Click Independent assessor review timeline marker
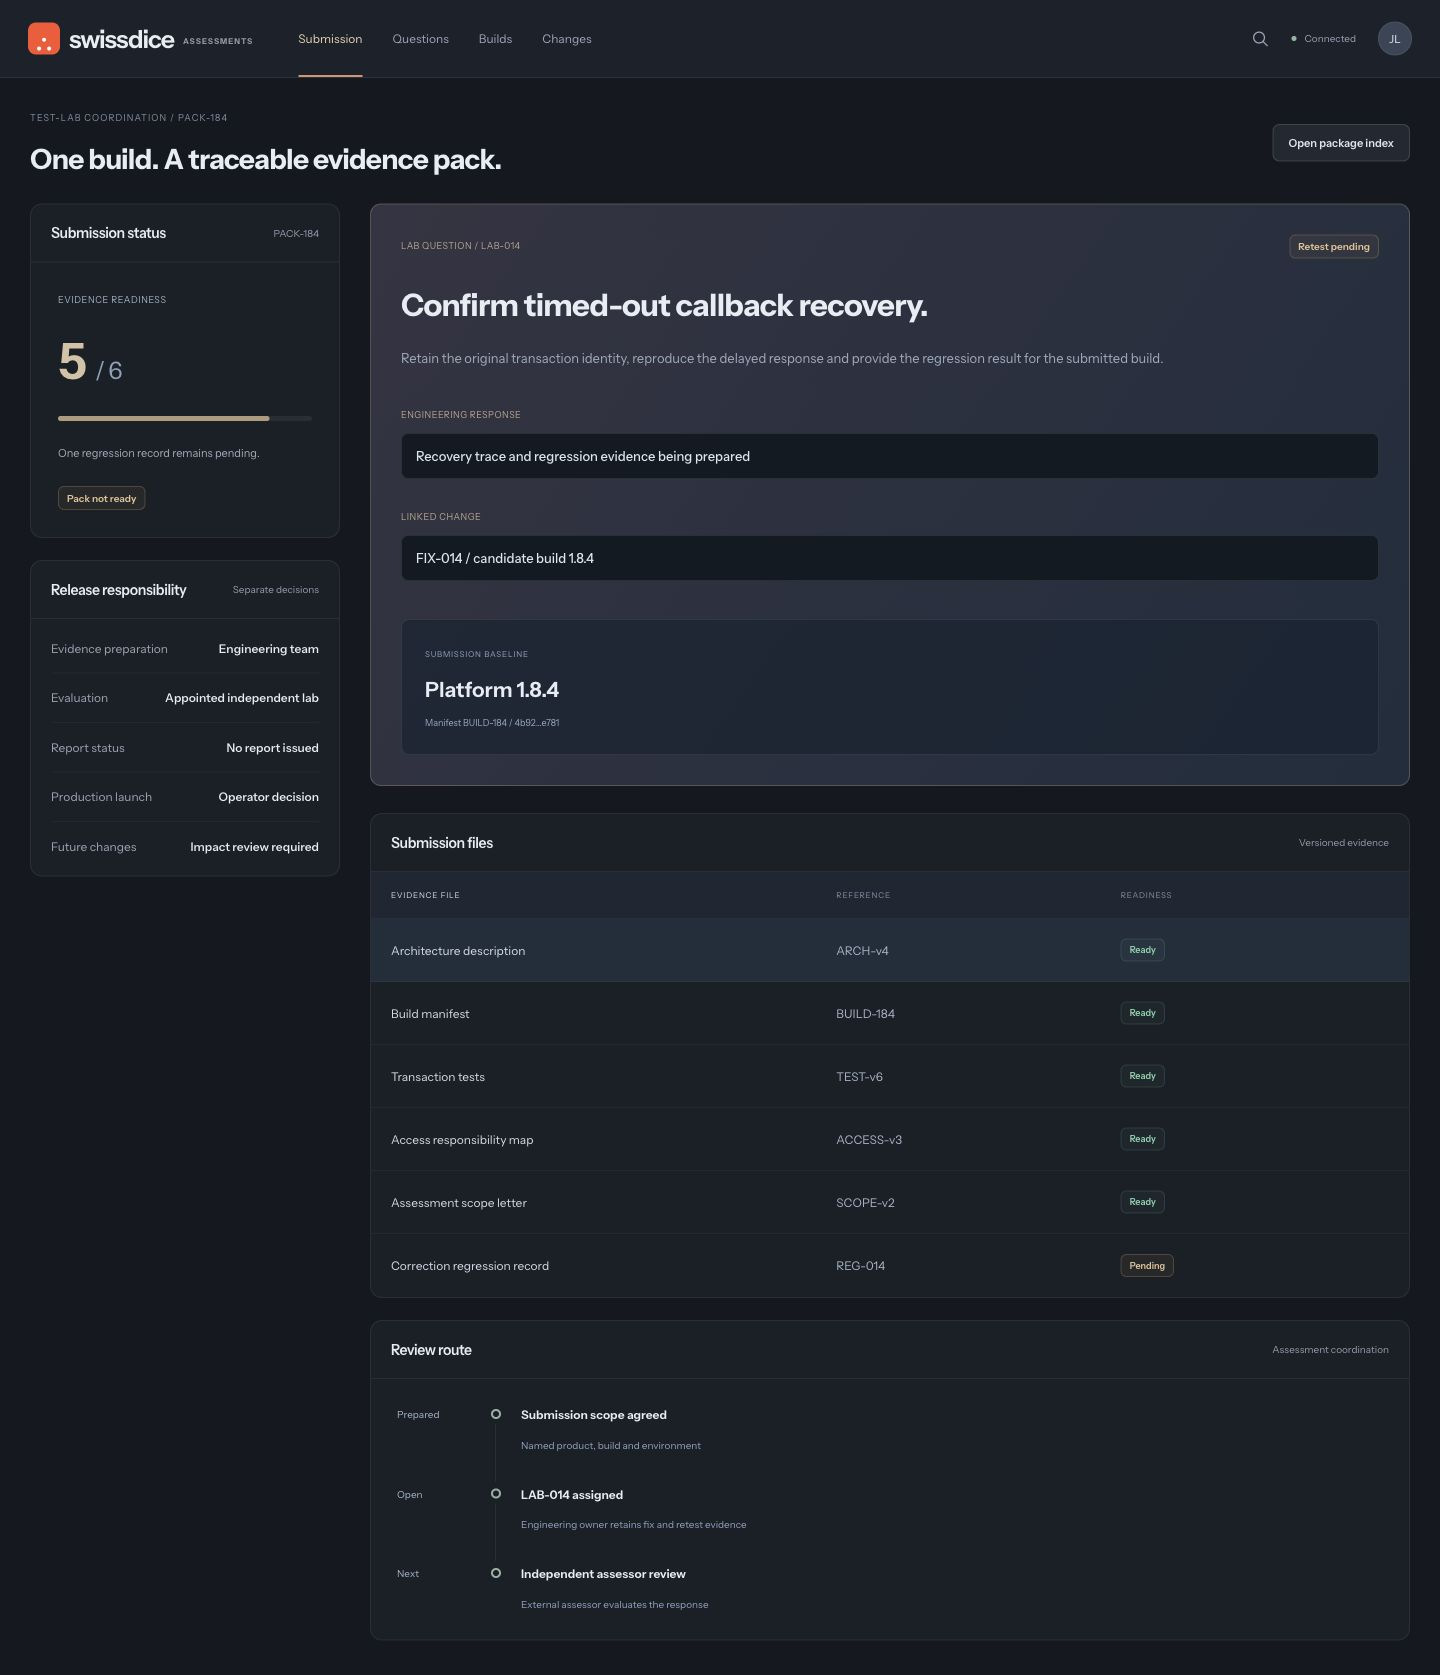This screenshot has width=1440, height=1675. coord(496,1573)
